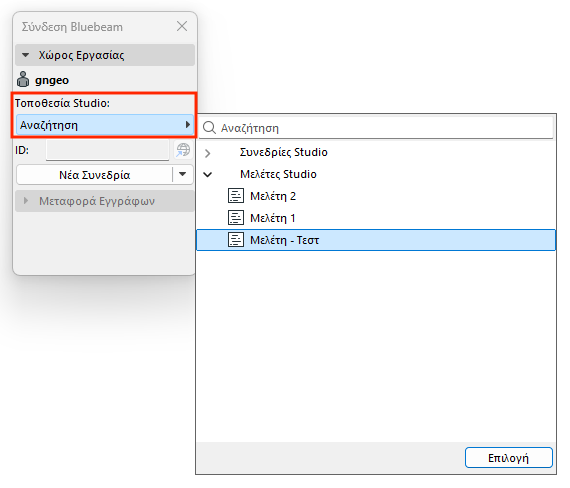570x488 pixels.
Task: Click the Τοποθεσία Studio: label
Action: 62,103
